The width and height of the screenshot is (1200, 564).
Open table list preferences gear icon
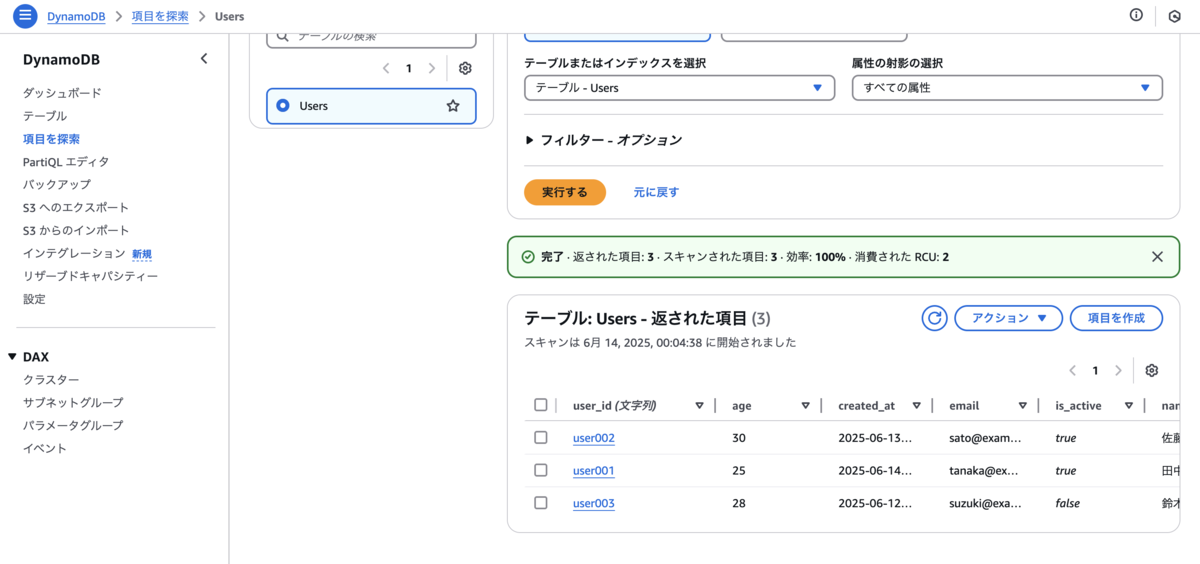[x=465, y=69]
